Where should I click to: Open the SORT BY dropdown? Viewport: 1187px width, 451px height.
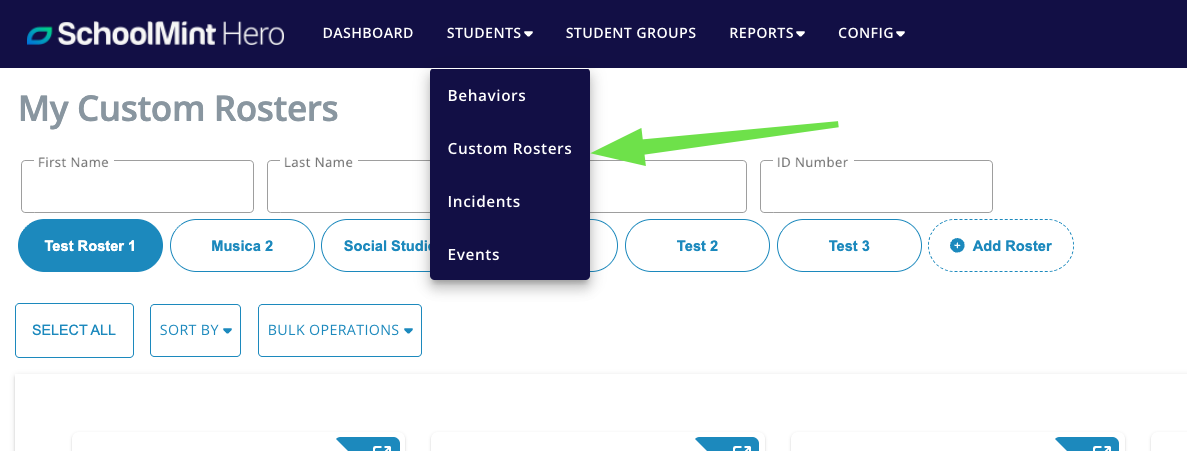(195, 330)
